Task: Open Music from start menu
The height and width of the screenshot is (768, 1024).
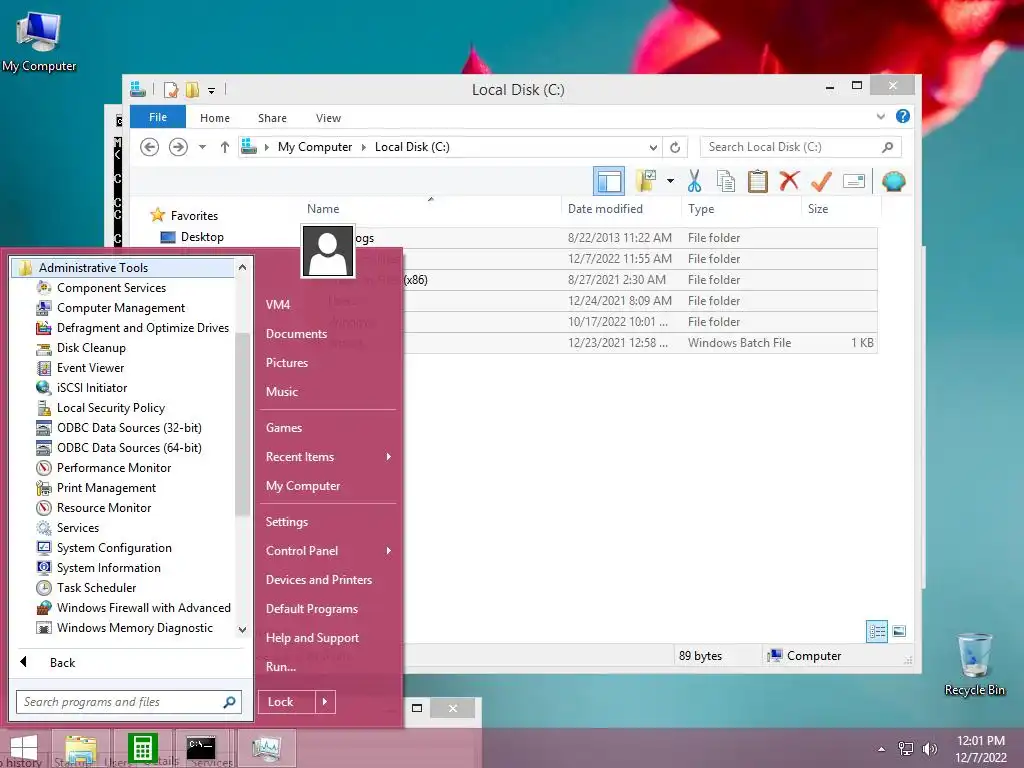Action: 281,392
